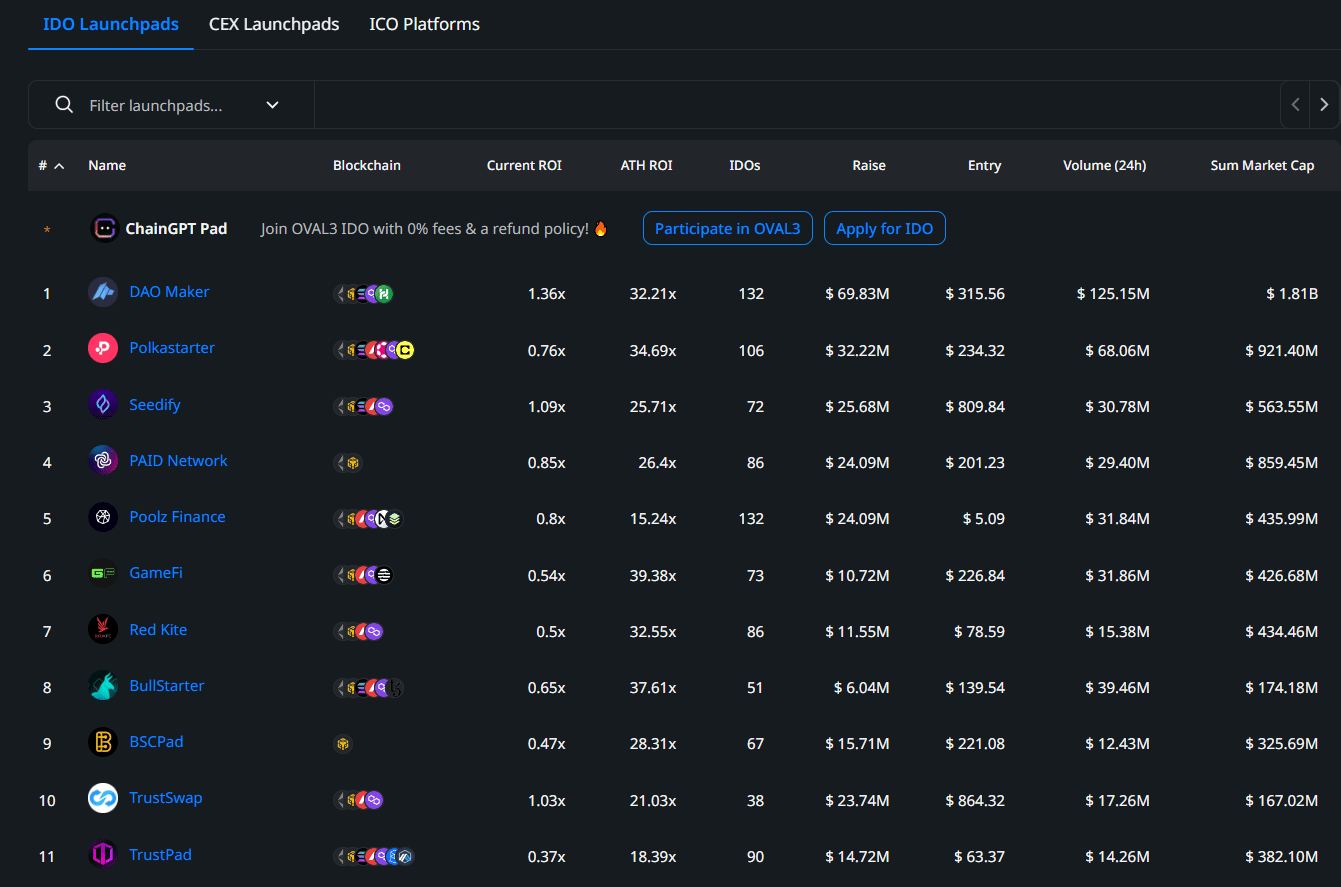The height and width of the screenshot is (887, 1341).
Task: Click the 39.38x ATH ROI value
Action: (x=653, y=575)
